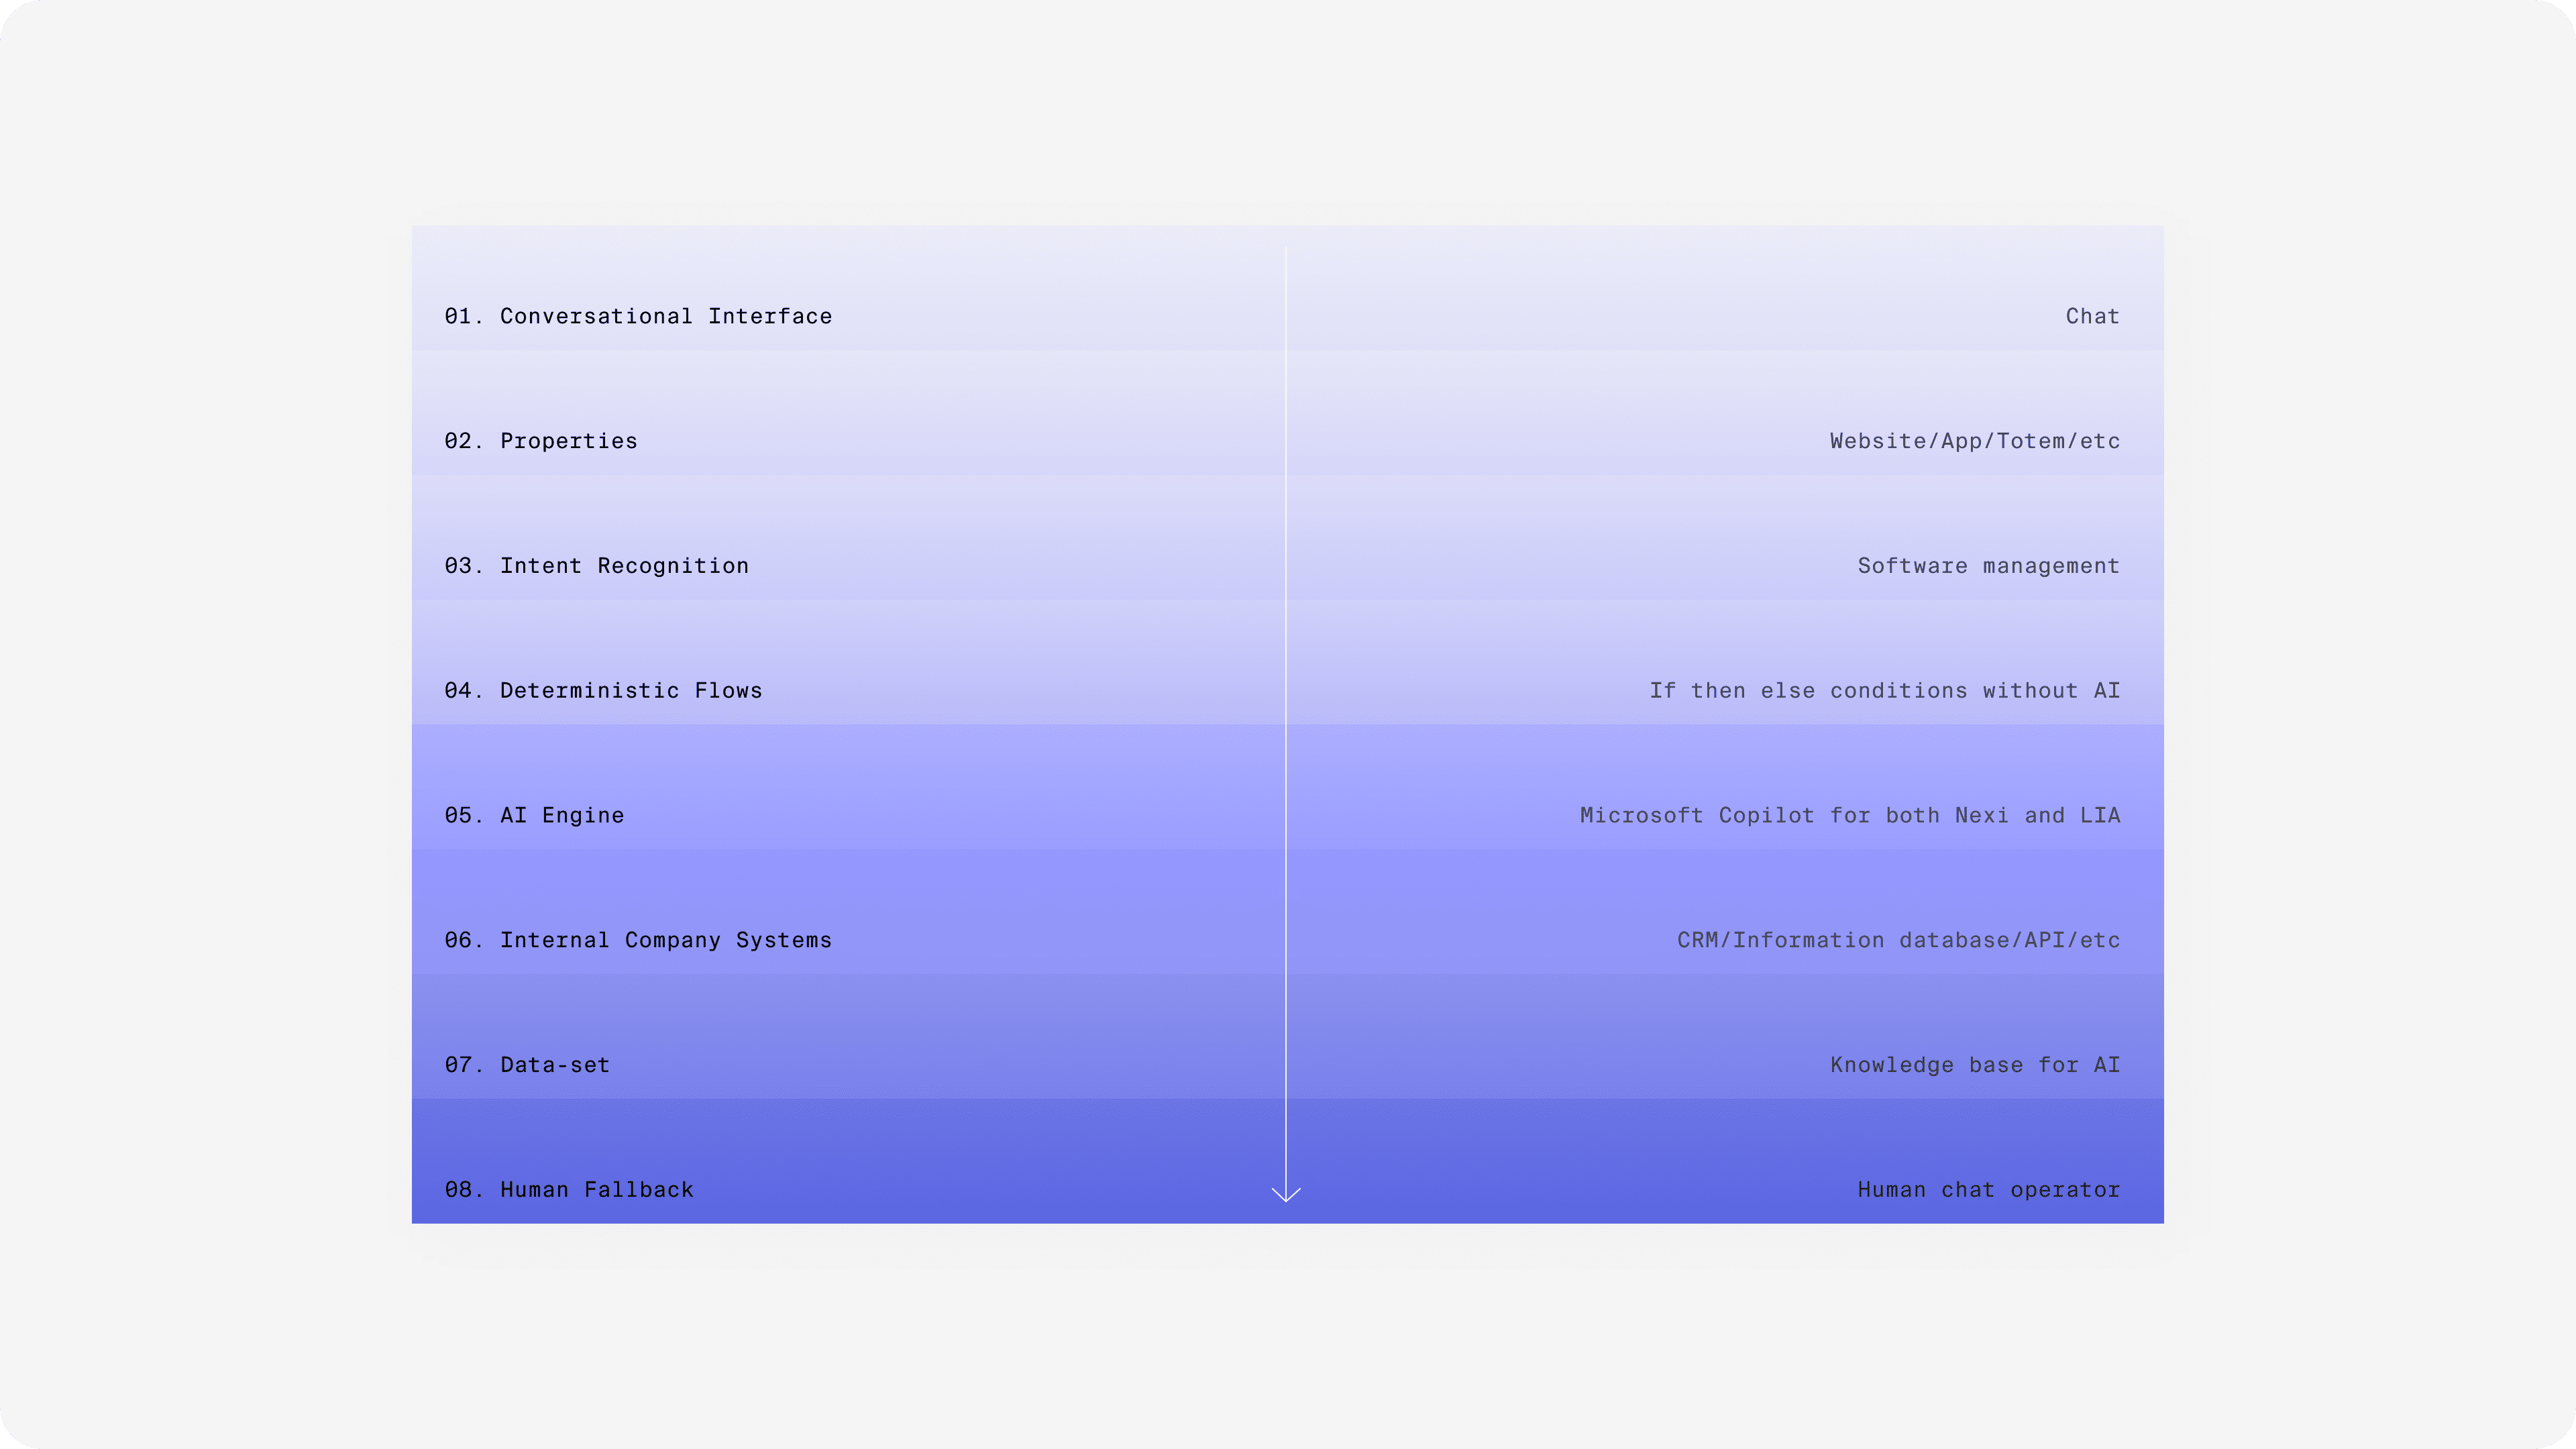Click "Microsoft Copilot for both Nexi and LIA"

point(1850,814)
